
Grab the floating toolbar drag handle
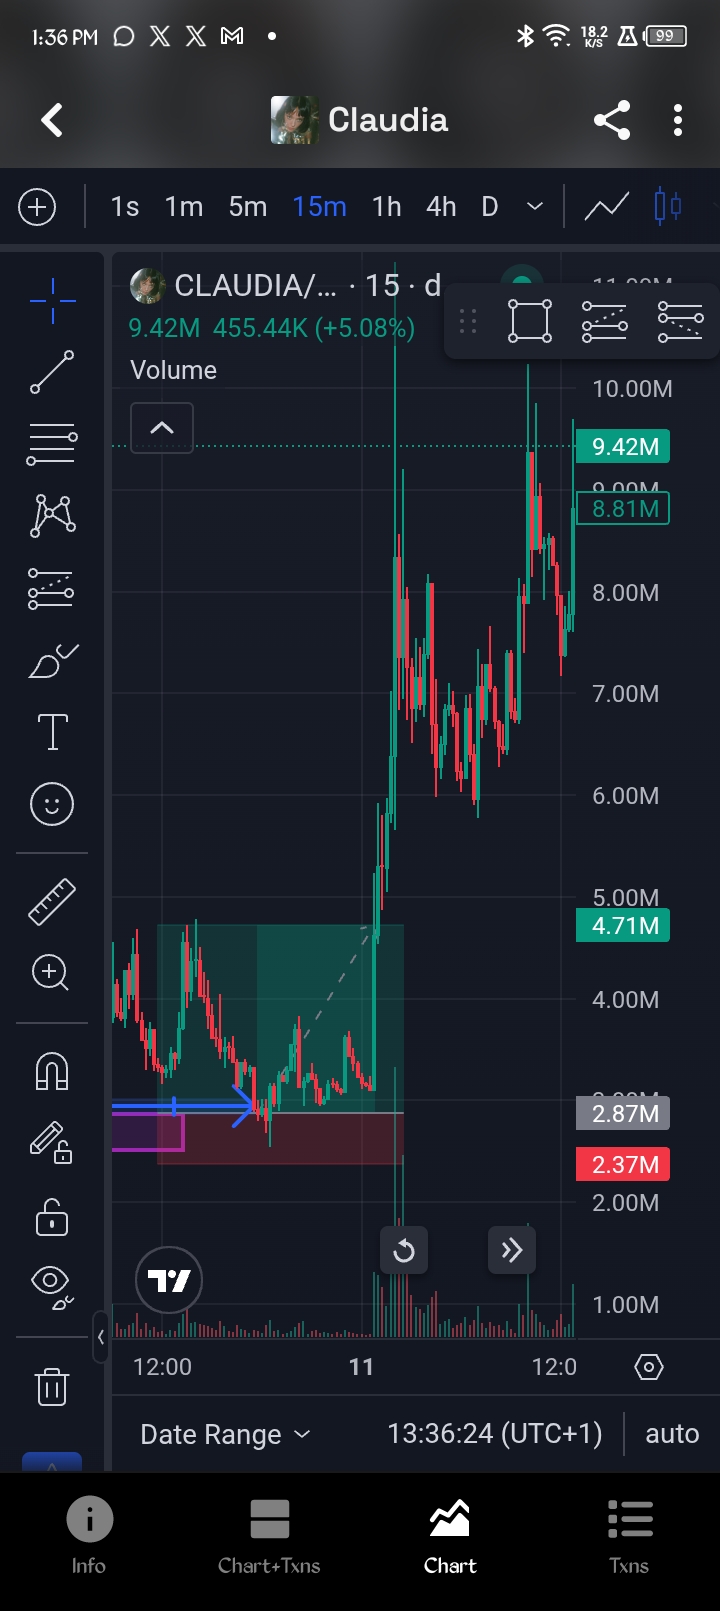pos(467,321)
